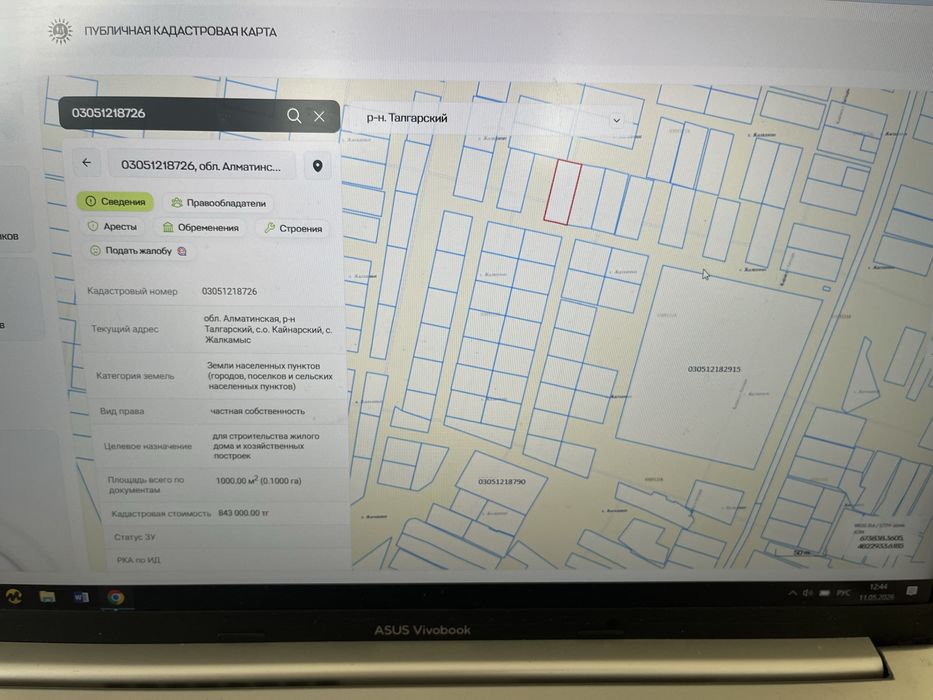Click the частная собственность value
Screen dimensions: 933x700
point(258,411)
